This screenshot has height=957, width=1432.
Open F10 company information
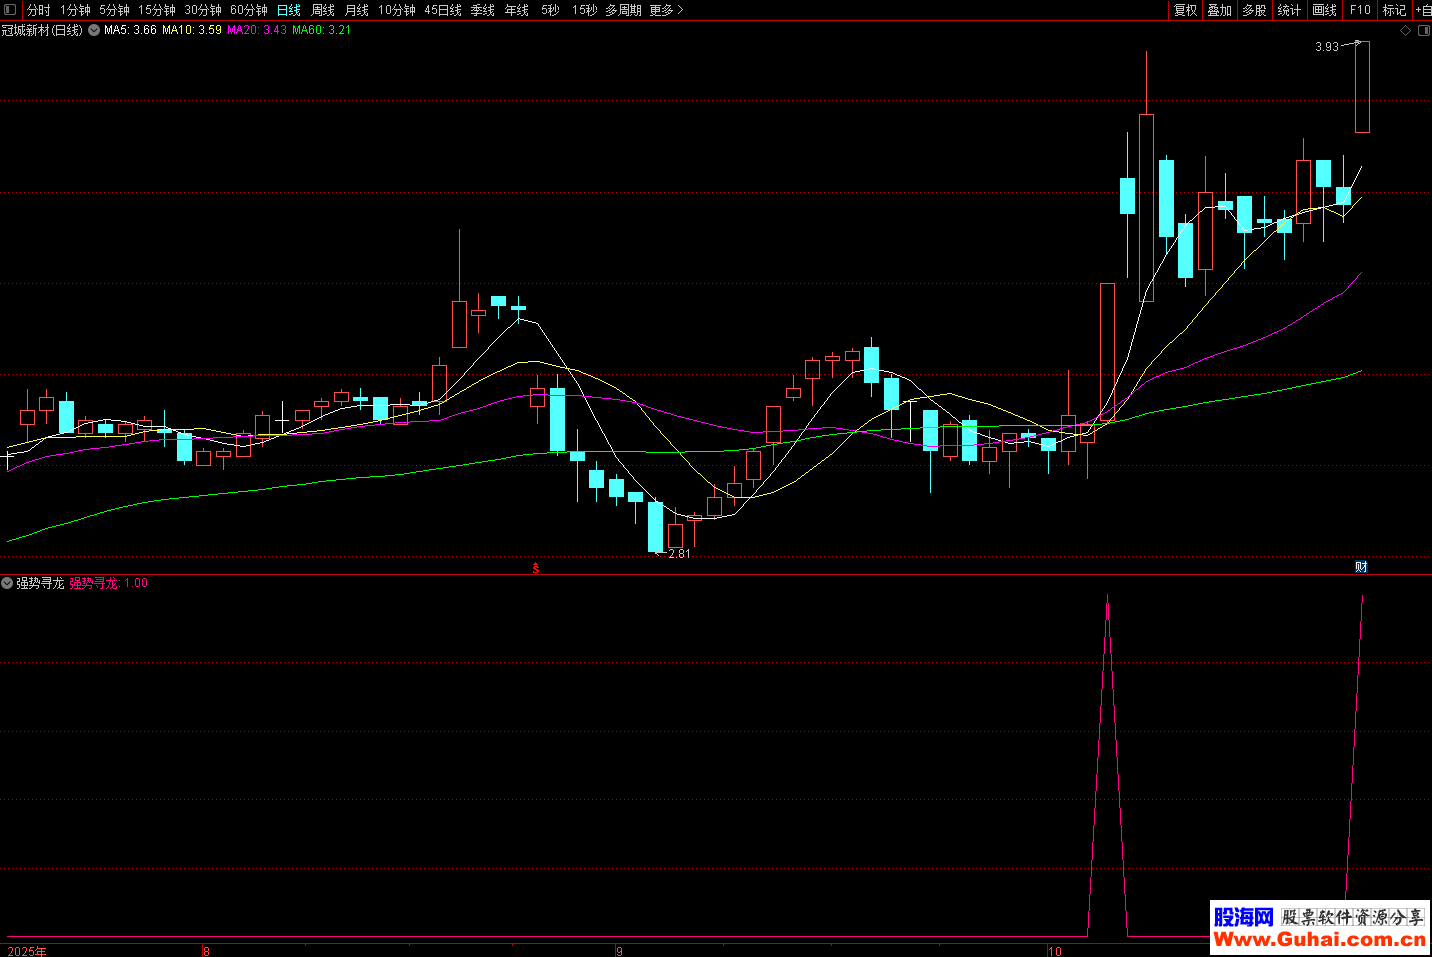click(1360, 10)
